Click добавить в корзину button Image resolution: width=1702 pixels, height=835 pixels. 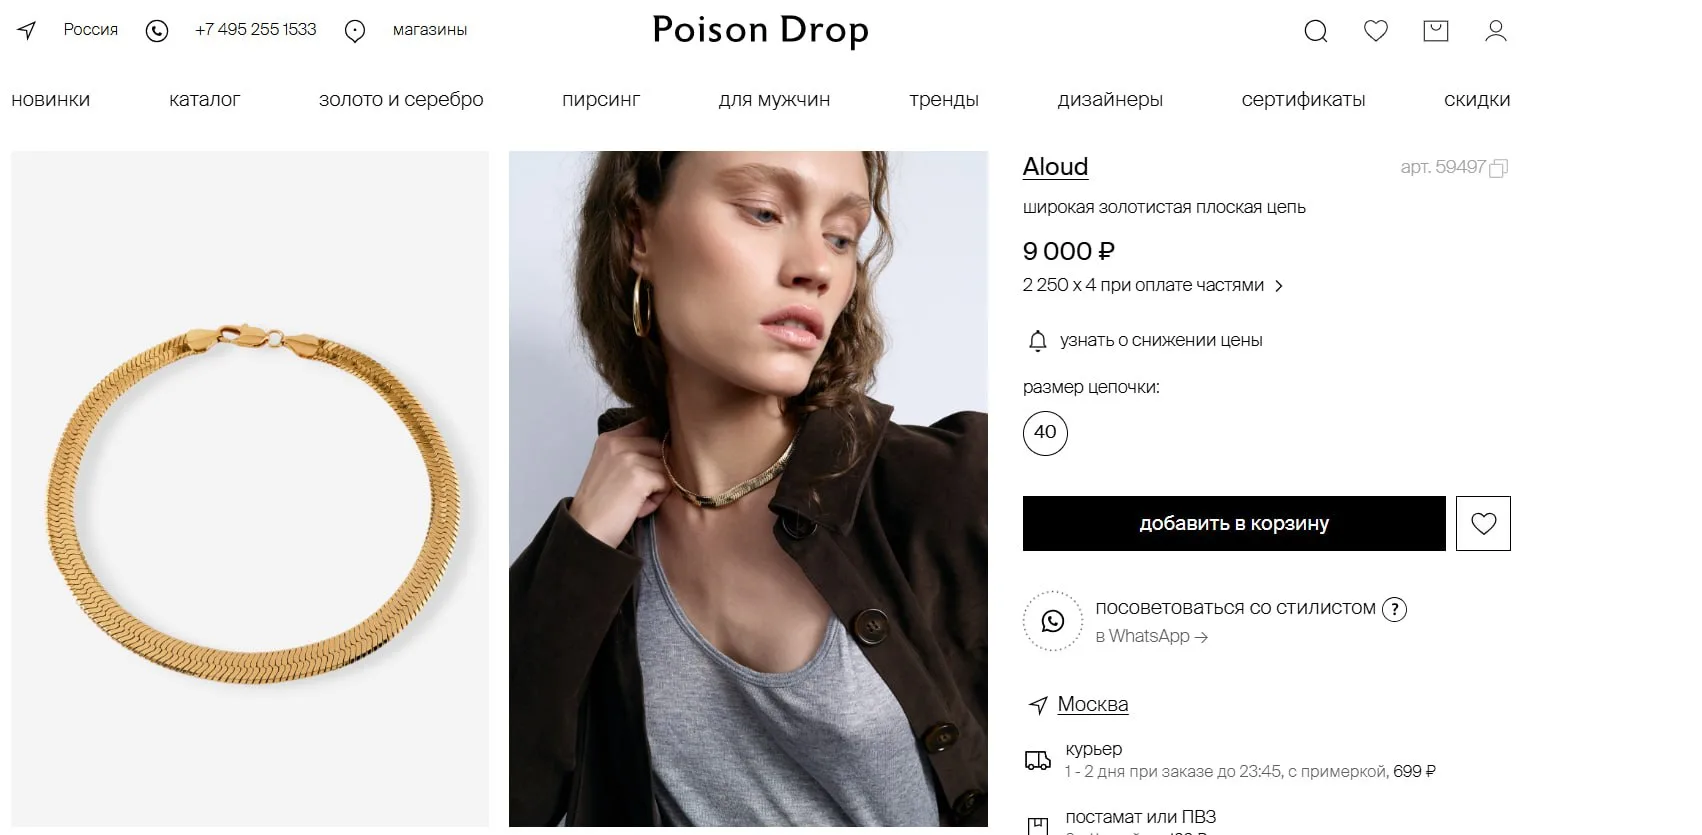click(1234, 523)
